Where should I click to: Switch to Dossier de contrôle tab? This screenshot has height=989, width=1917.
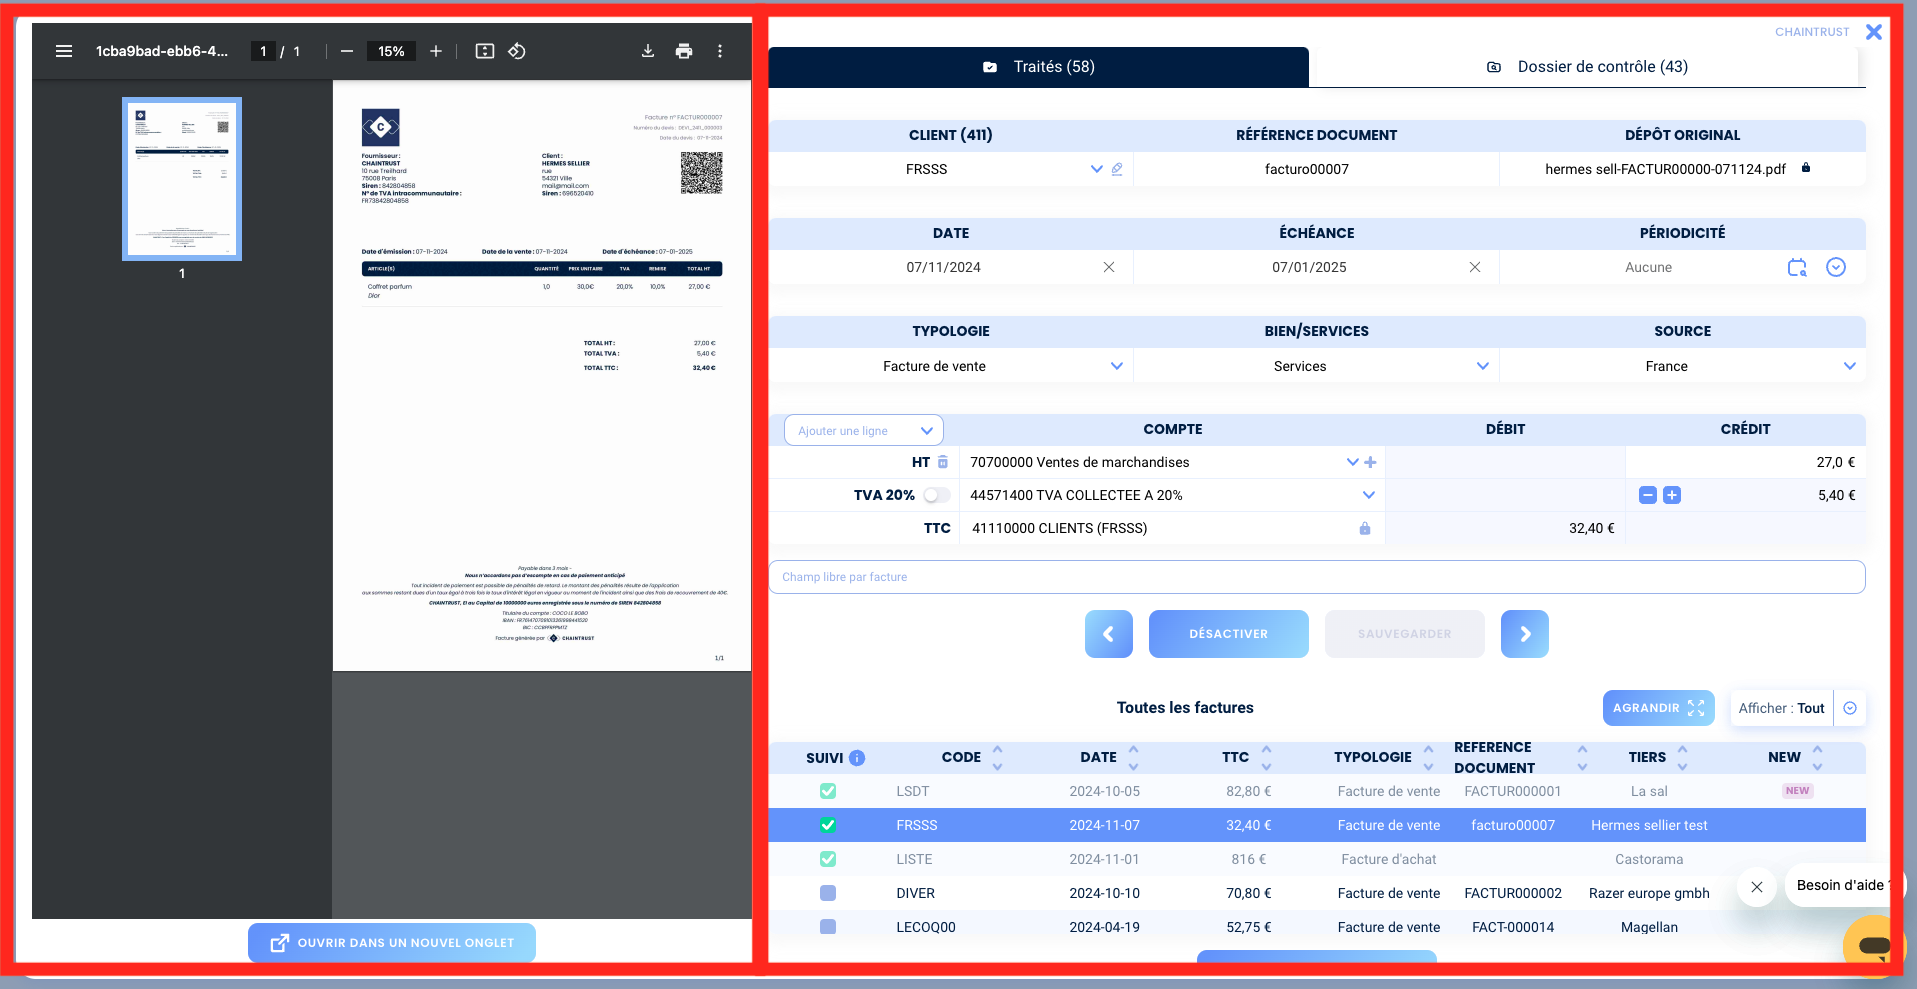coord(1587,67)
